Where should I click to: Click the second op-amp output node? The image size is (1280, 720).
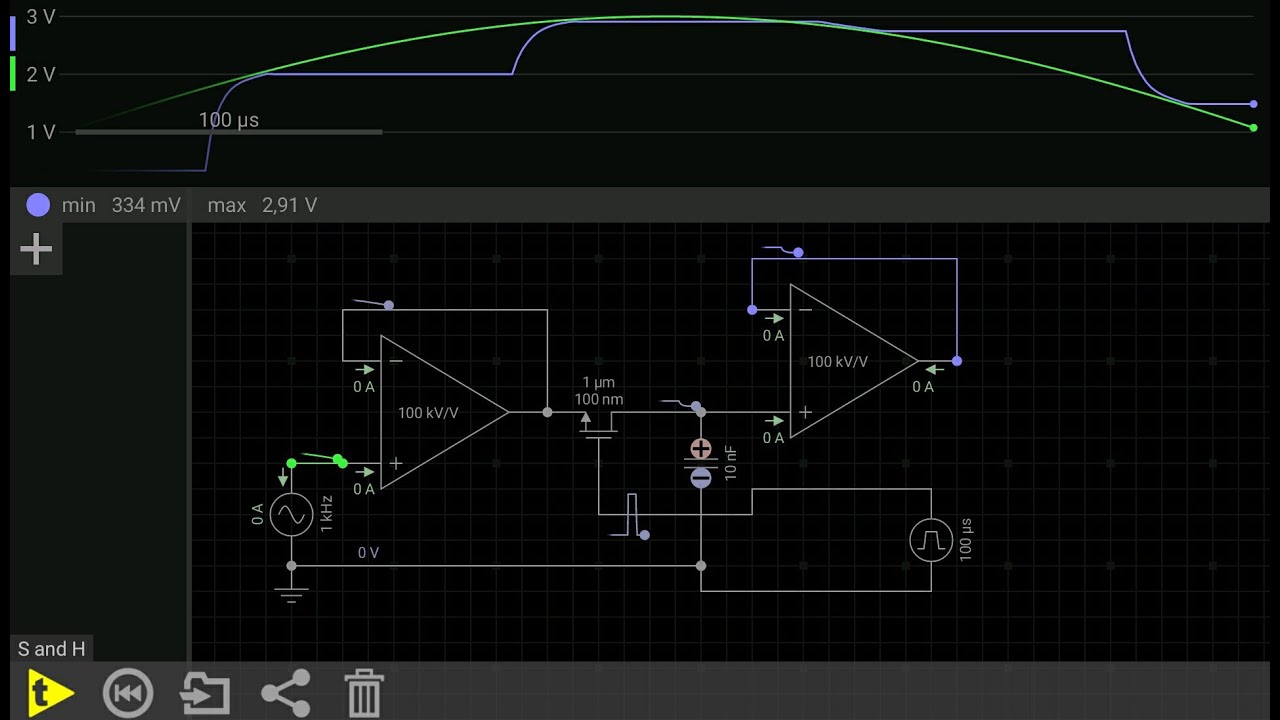957,361
